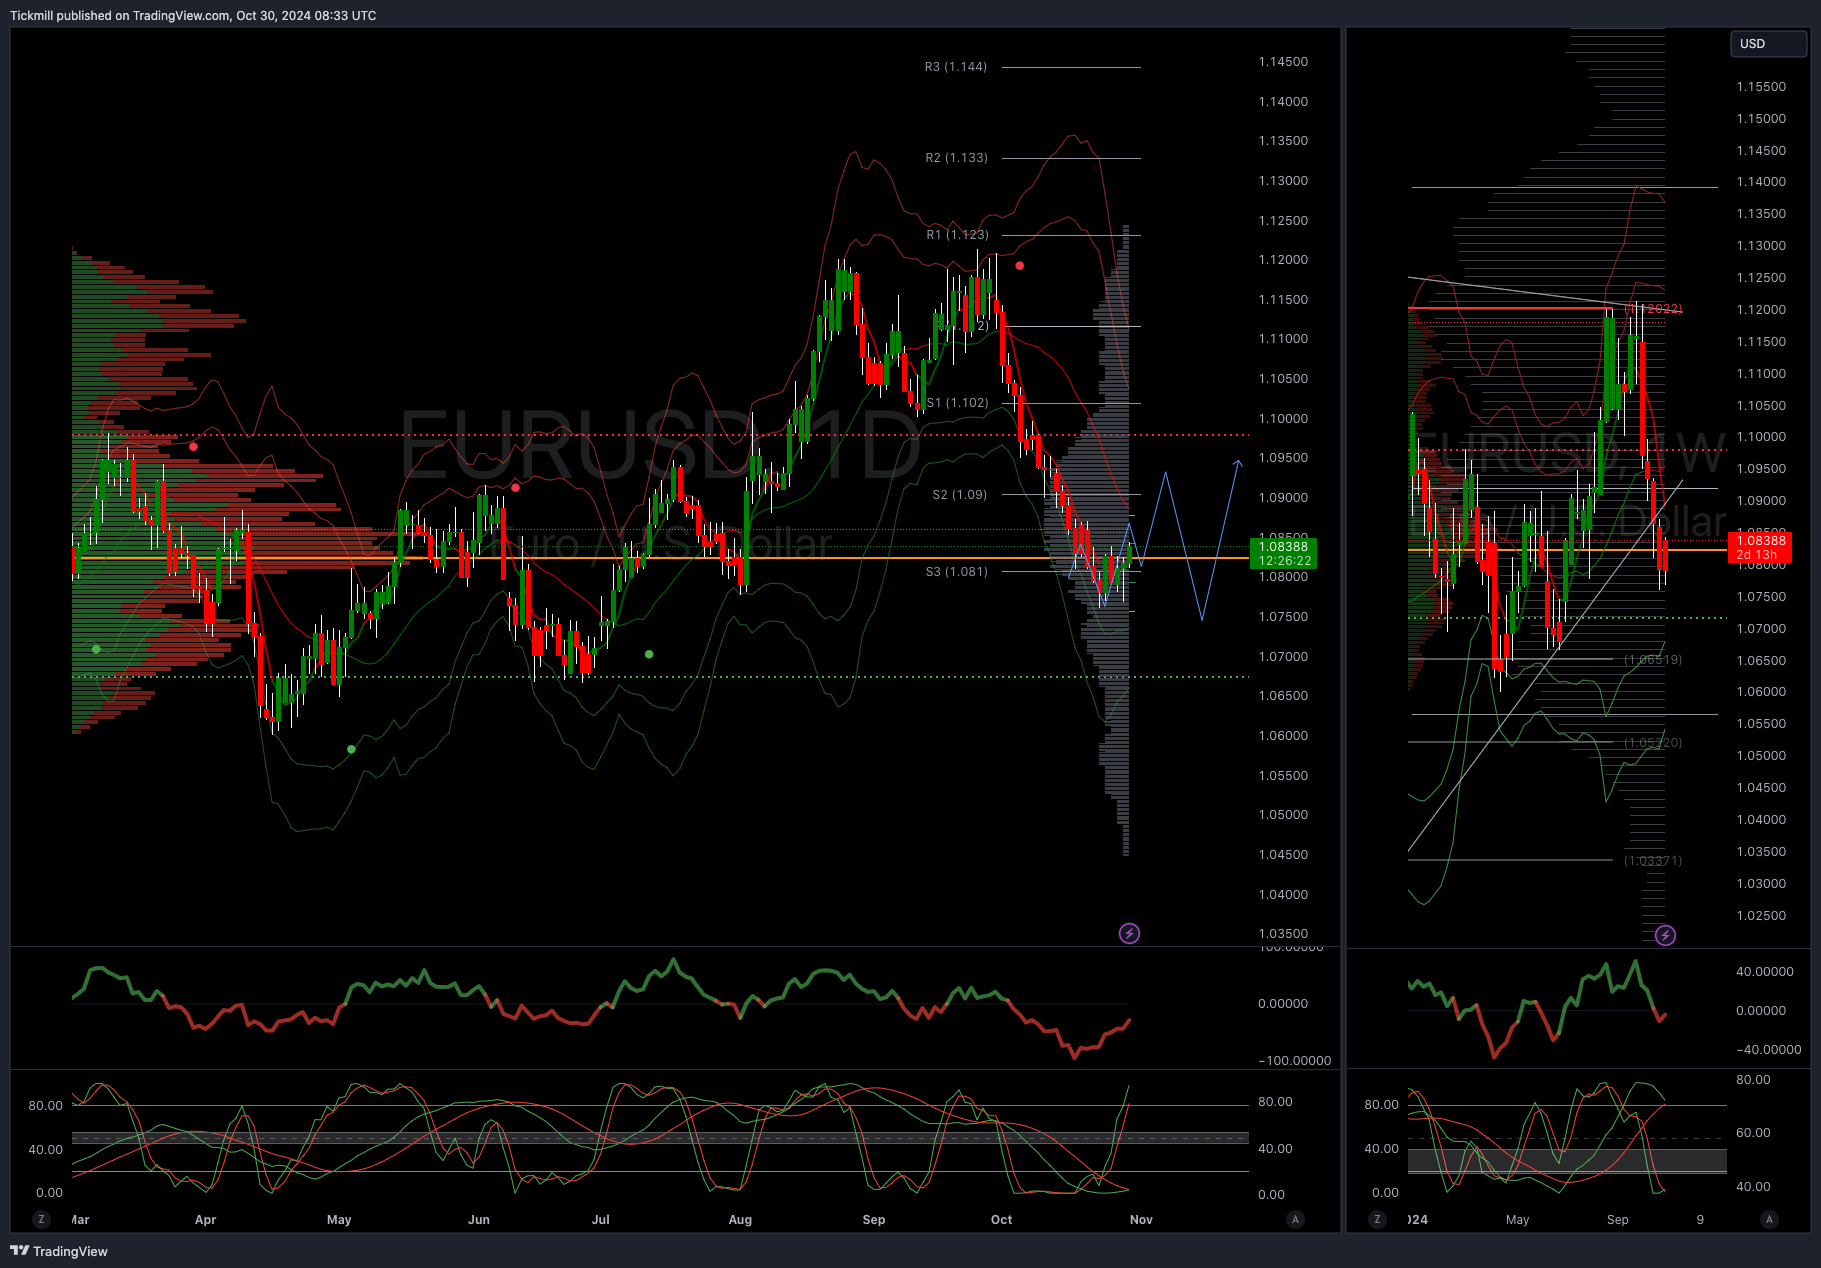Click -40.00000 on the weekly oscillator scale

click(x=1768, y=1050)
